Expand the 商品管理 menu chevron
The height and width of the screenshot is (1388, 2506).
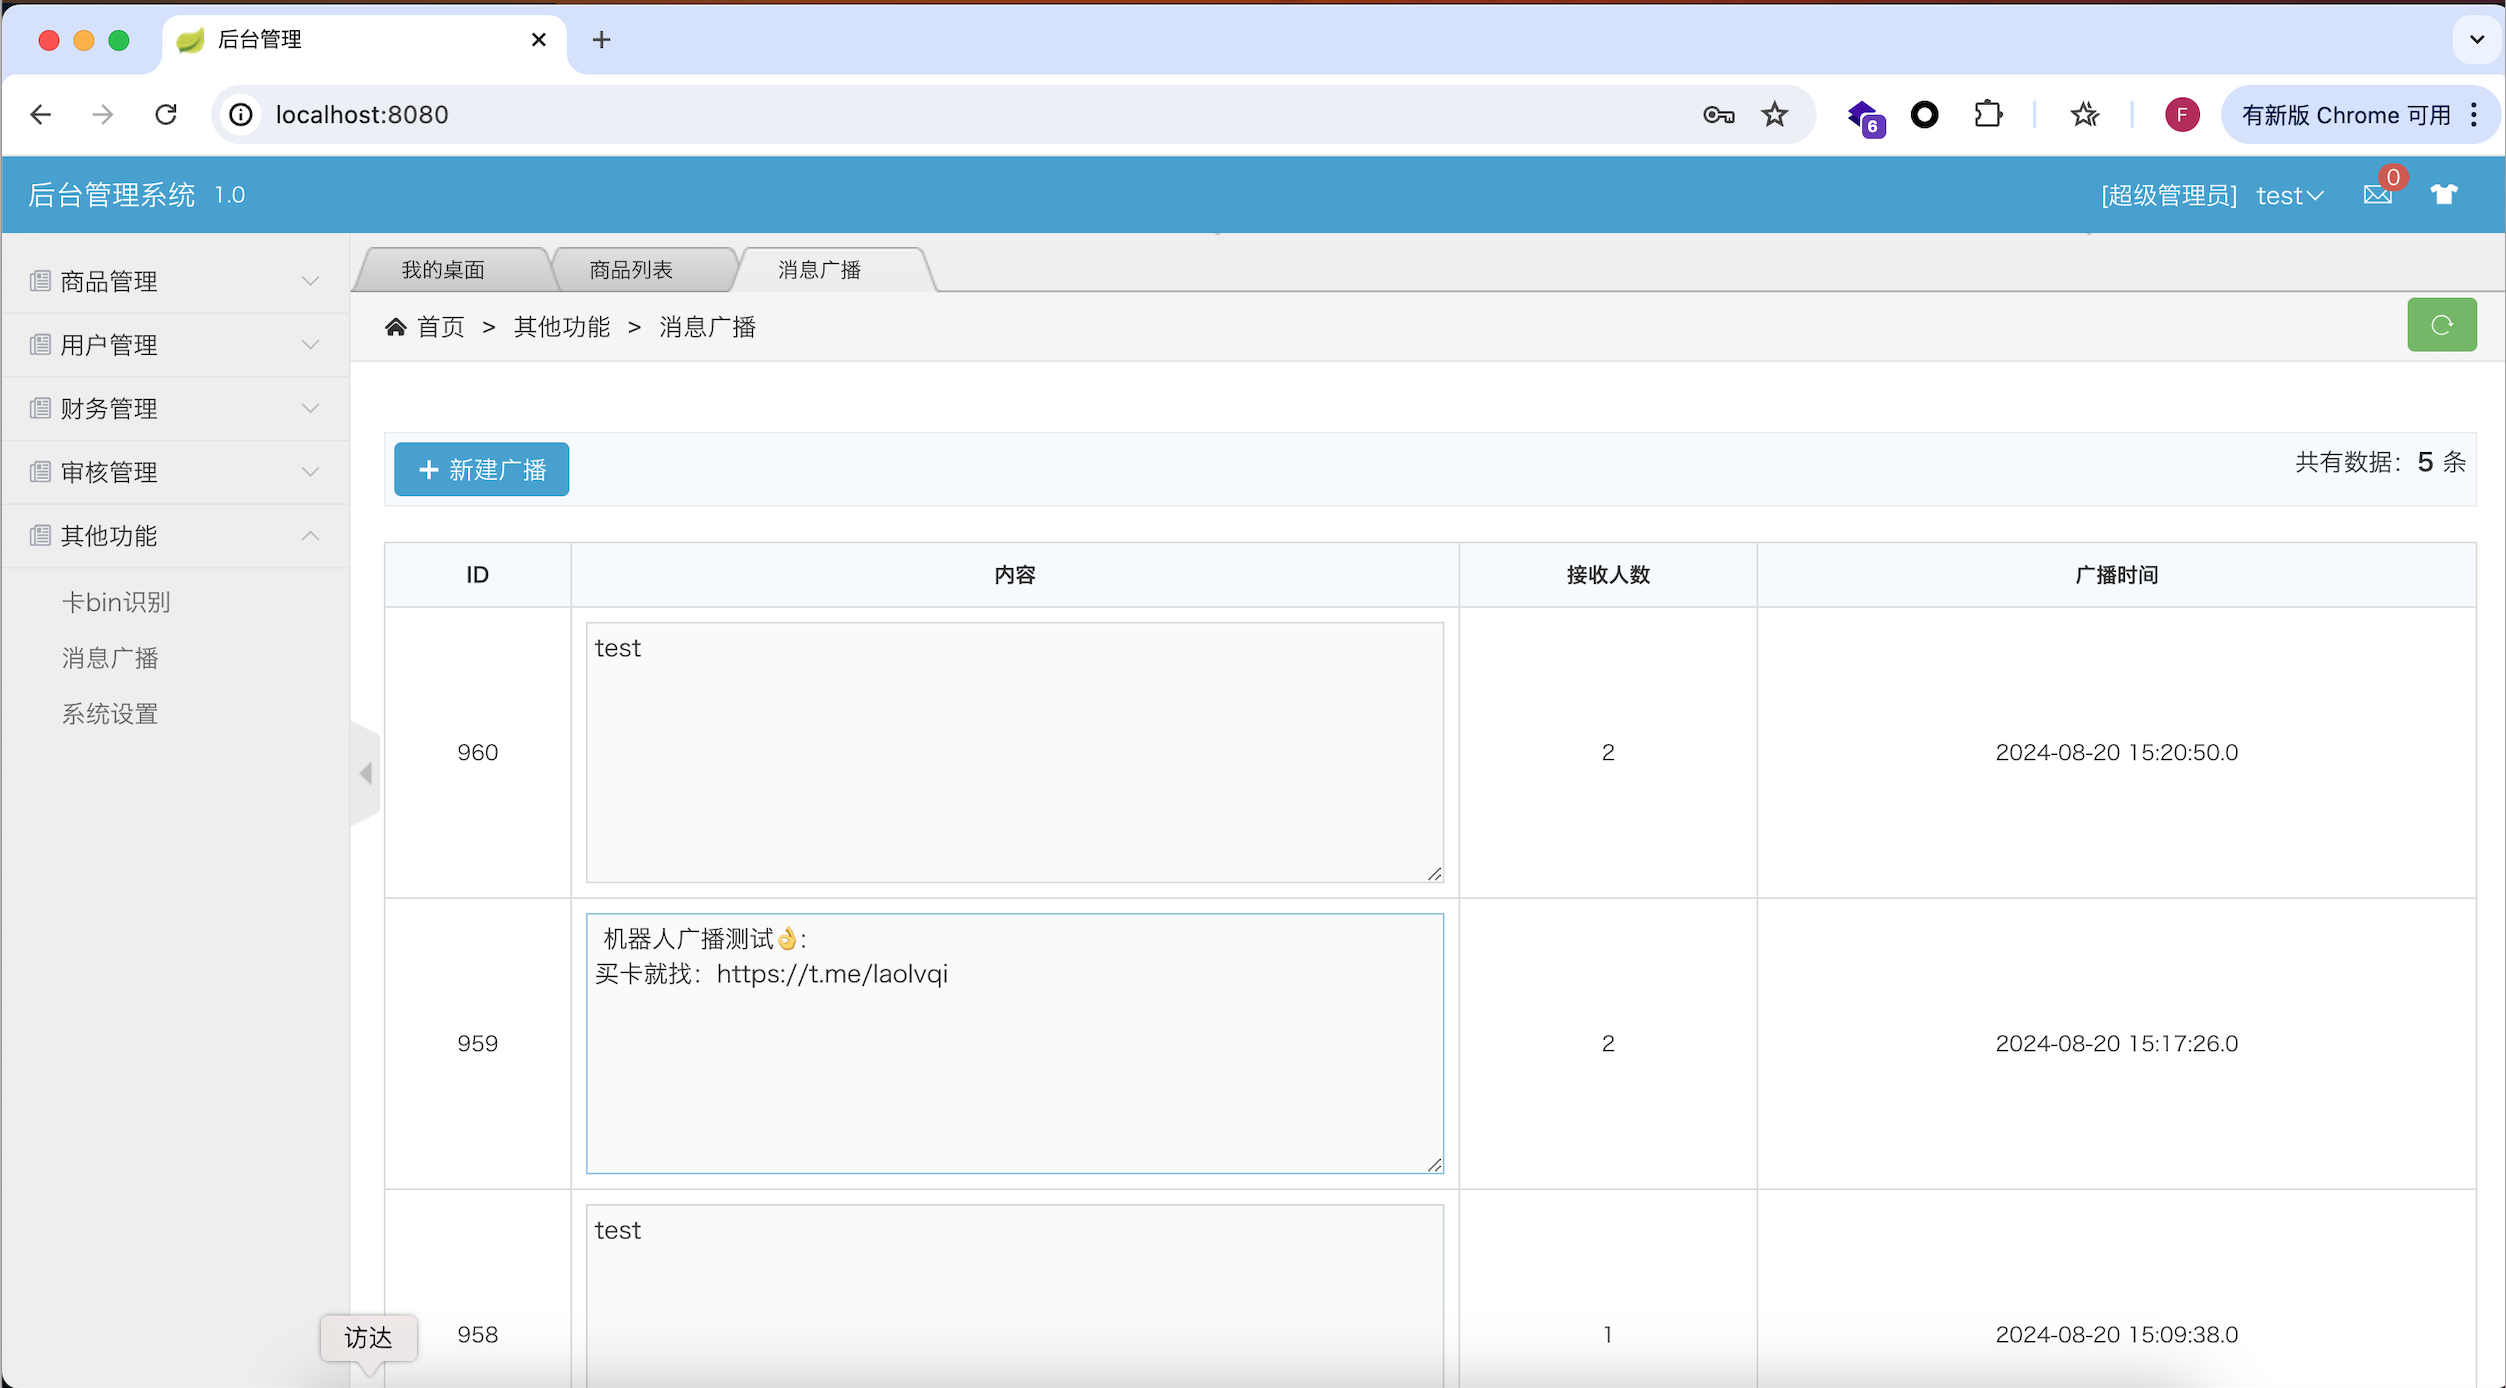[311, 281]
